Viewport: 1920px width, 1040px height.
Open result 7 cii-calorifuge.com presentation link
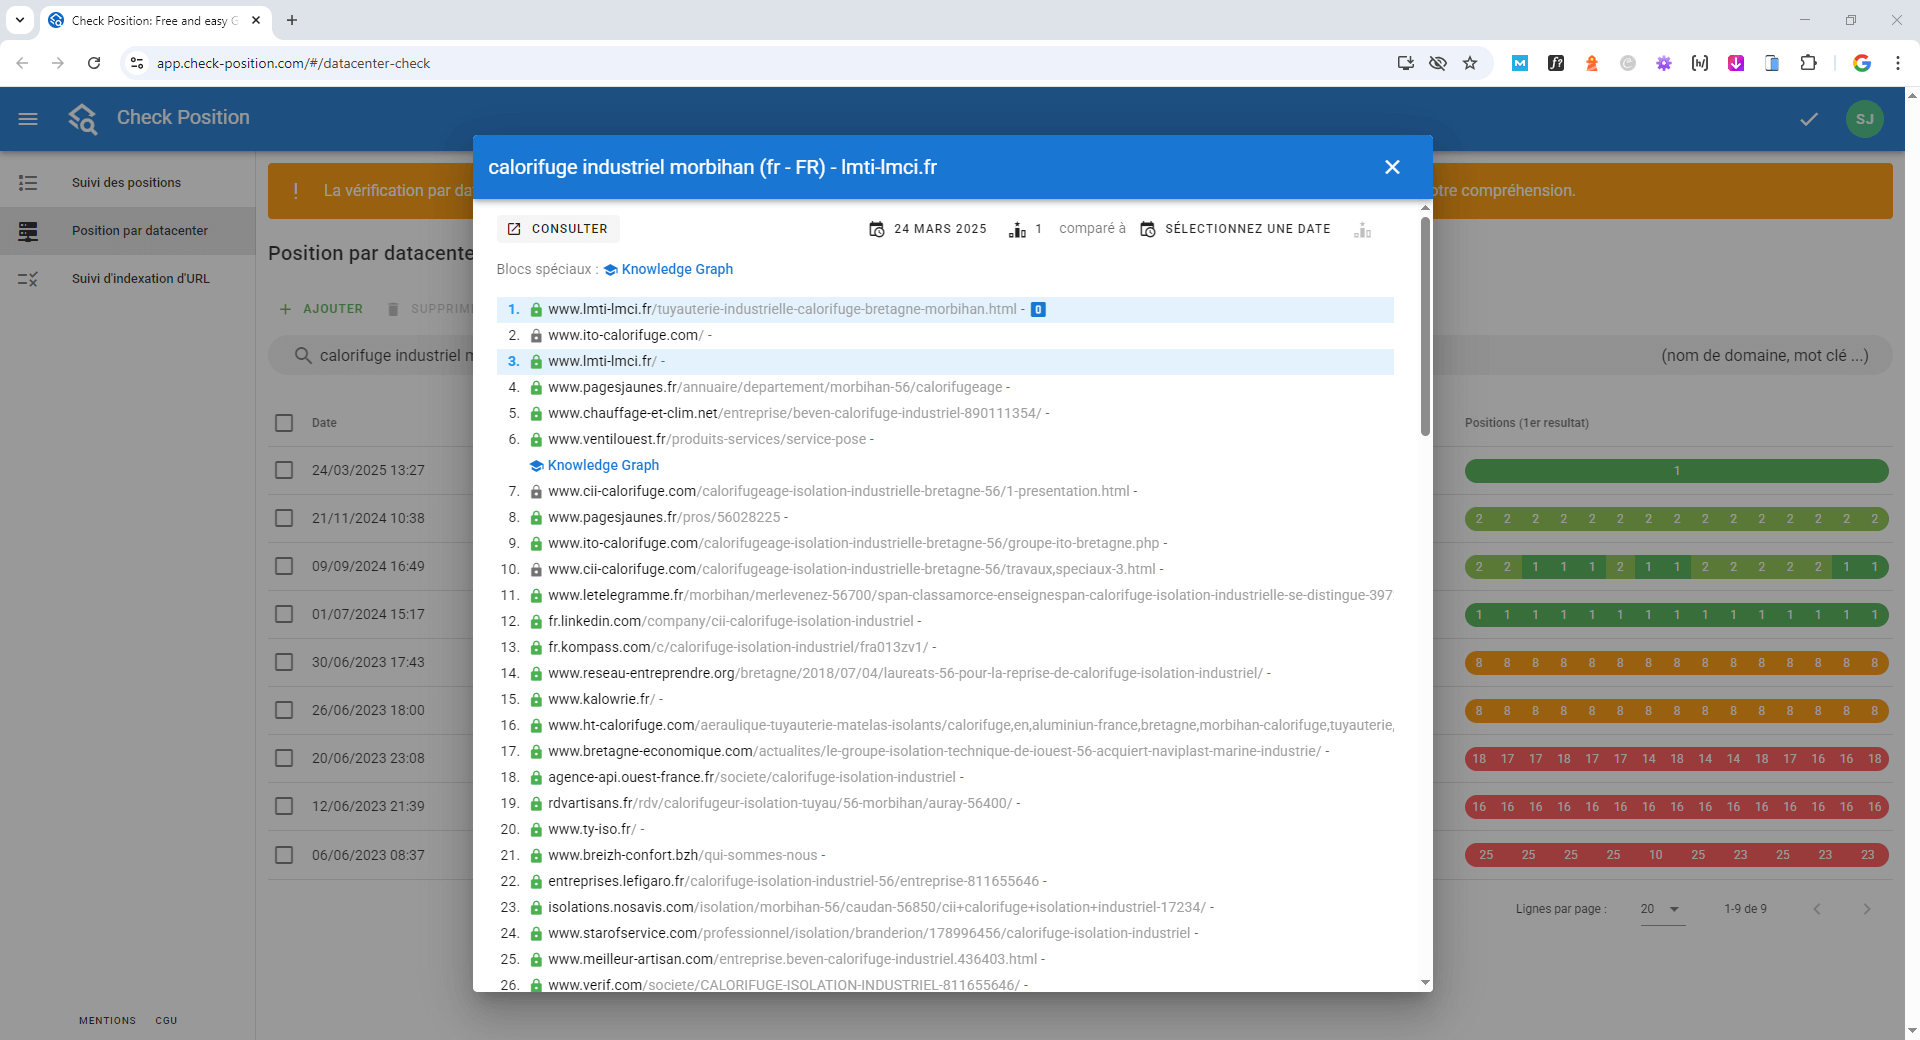click(x=838, y=491)
